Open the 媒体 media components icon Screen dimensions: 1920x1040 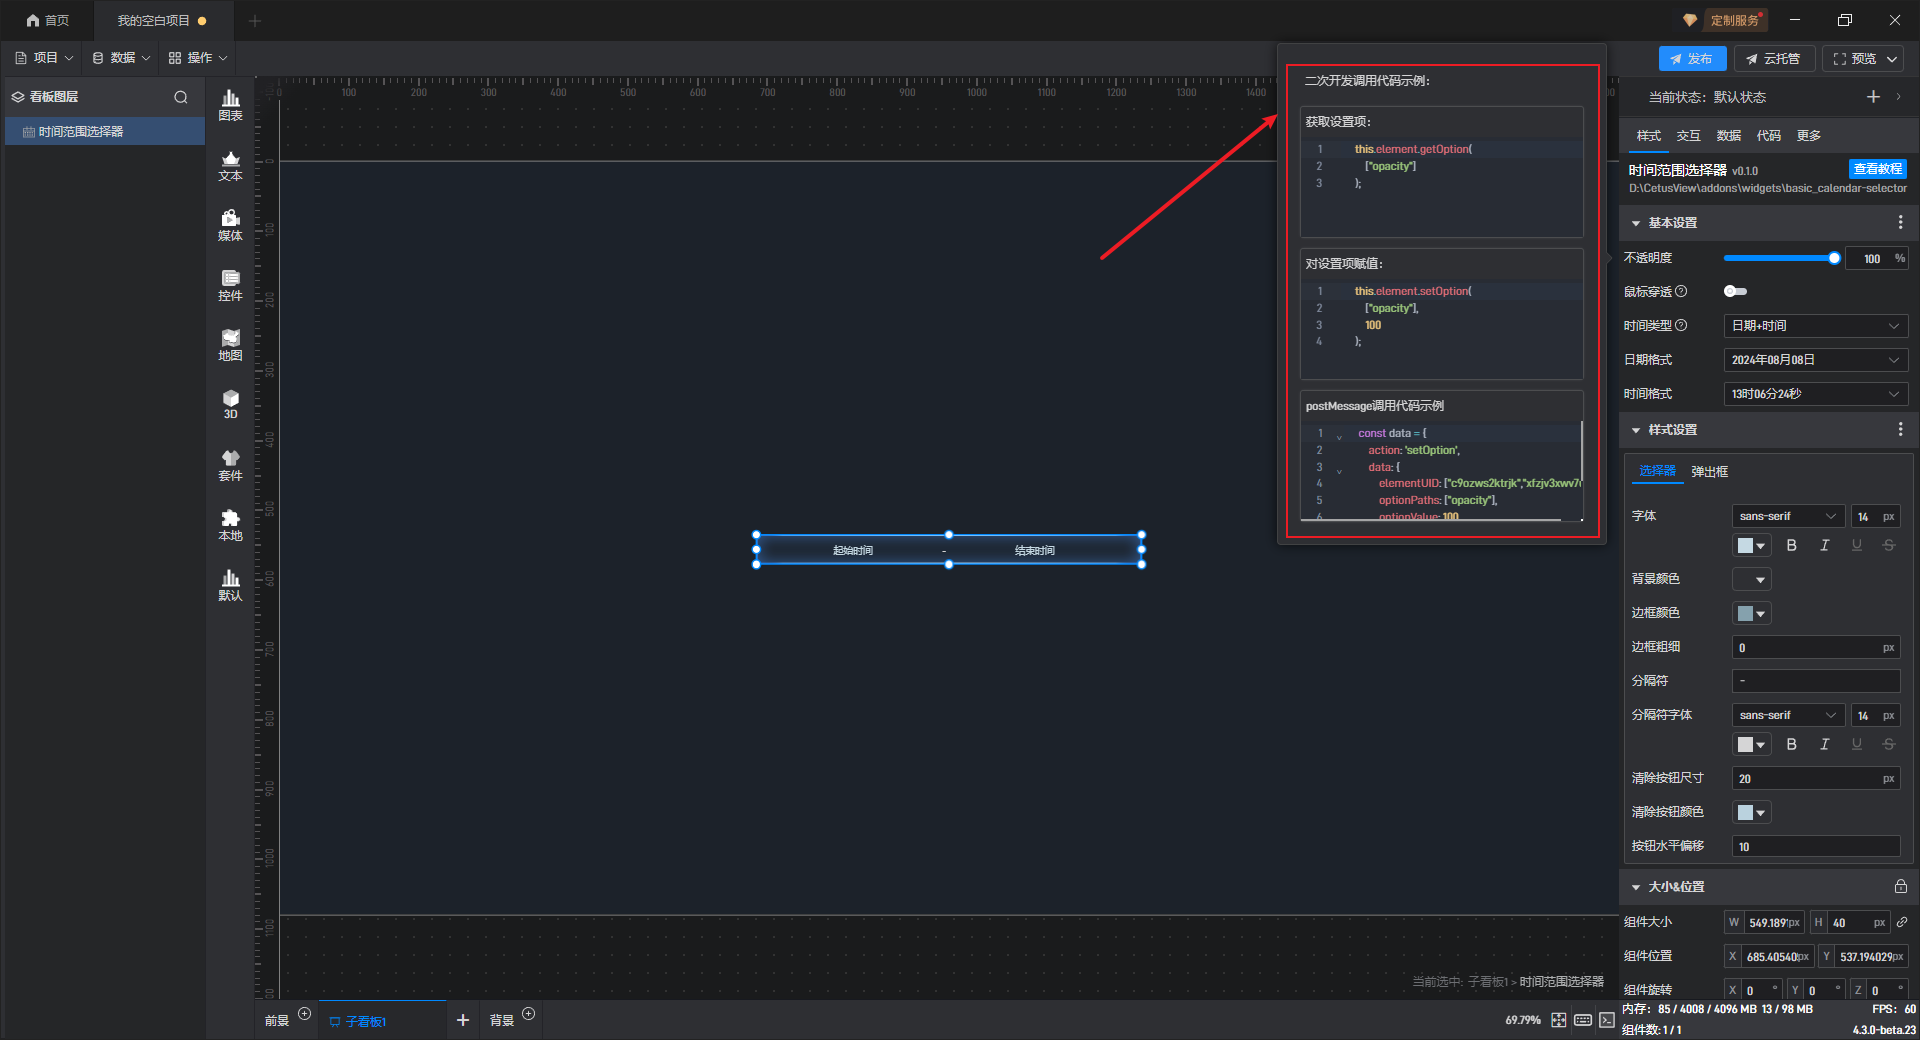click(x=230, y=225)
